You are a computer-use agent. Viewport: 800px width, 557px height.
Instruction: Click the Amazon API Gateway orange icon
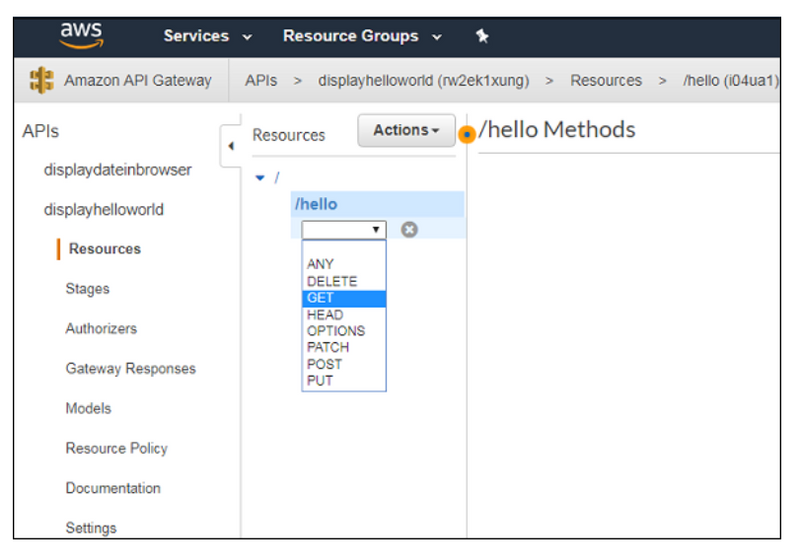pyautogui.click(x=42, y=81)
